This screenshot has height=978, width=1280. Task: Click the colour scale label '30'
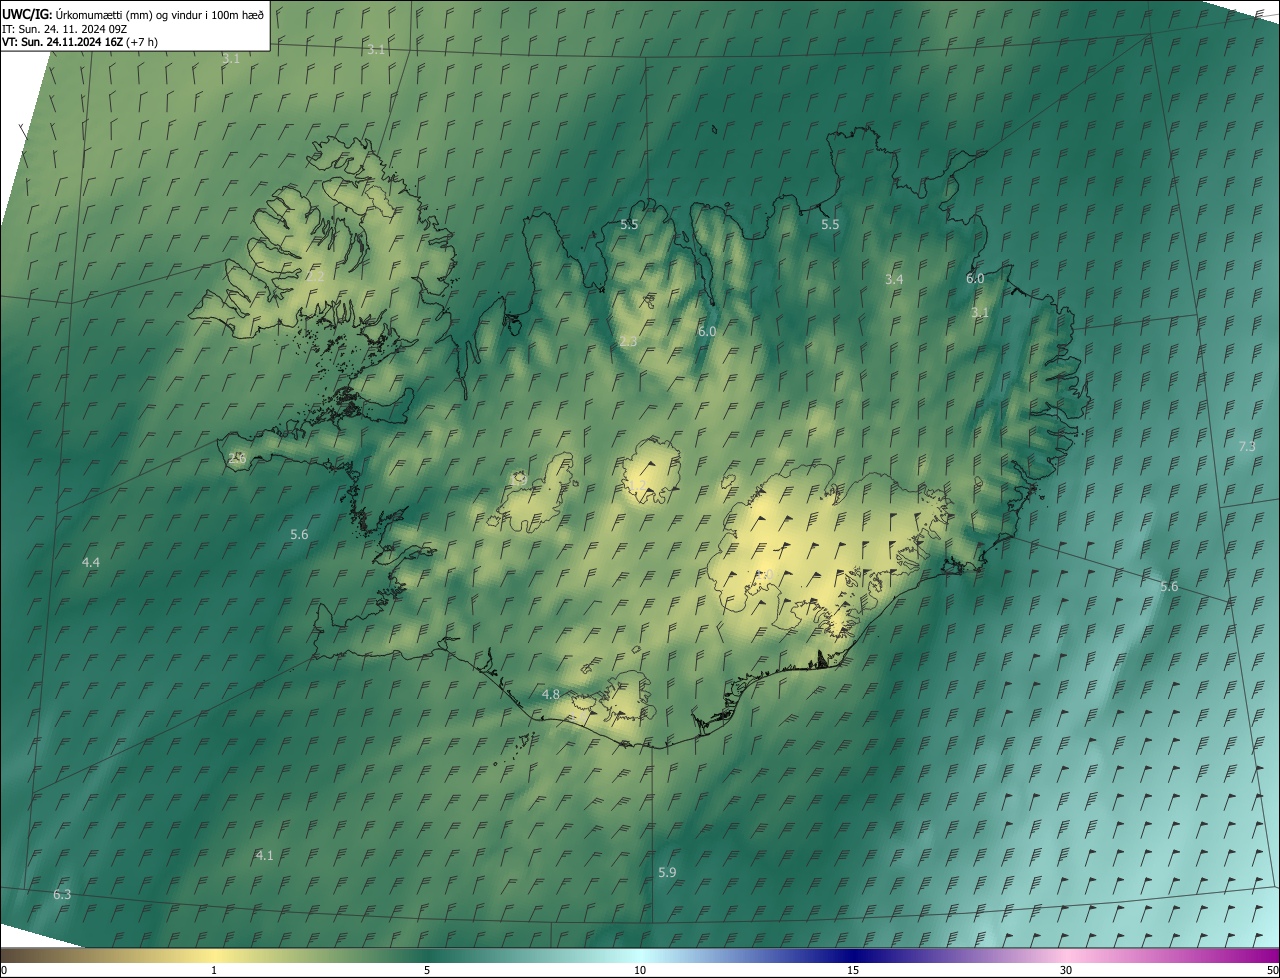click(x=1066, y=970)
